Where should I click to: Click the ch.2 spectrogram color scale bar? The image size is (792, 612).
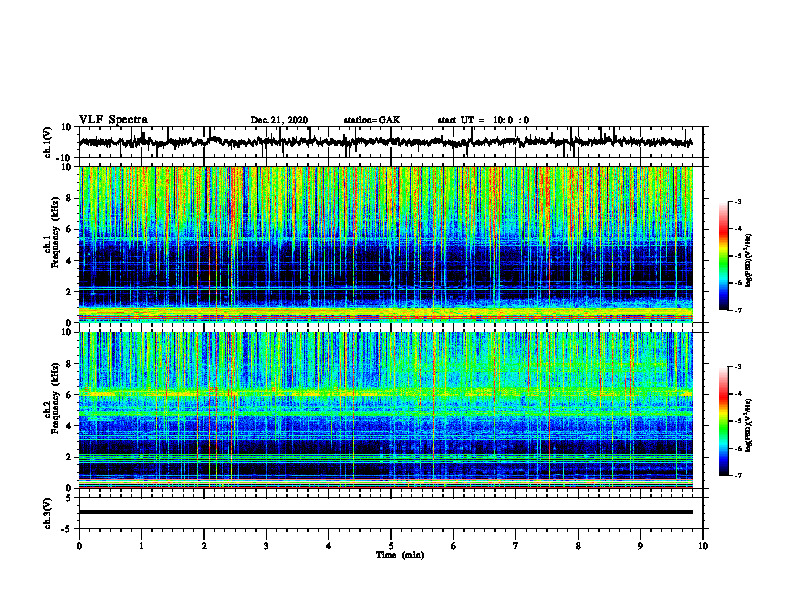(723, 421)
